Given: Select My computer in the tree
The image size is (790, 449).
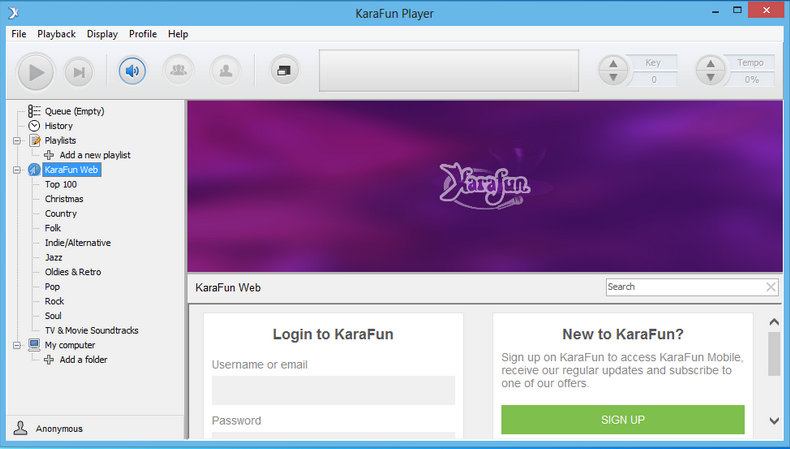Looking at the screenshot, I should coord(70,345).
